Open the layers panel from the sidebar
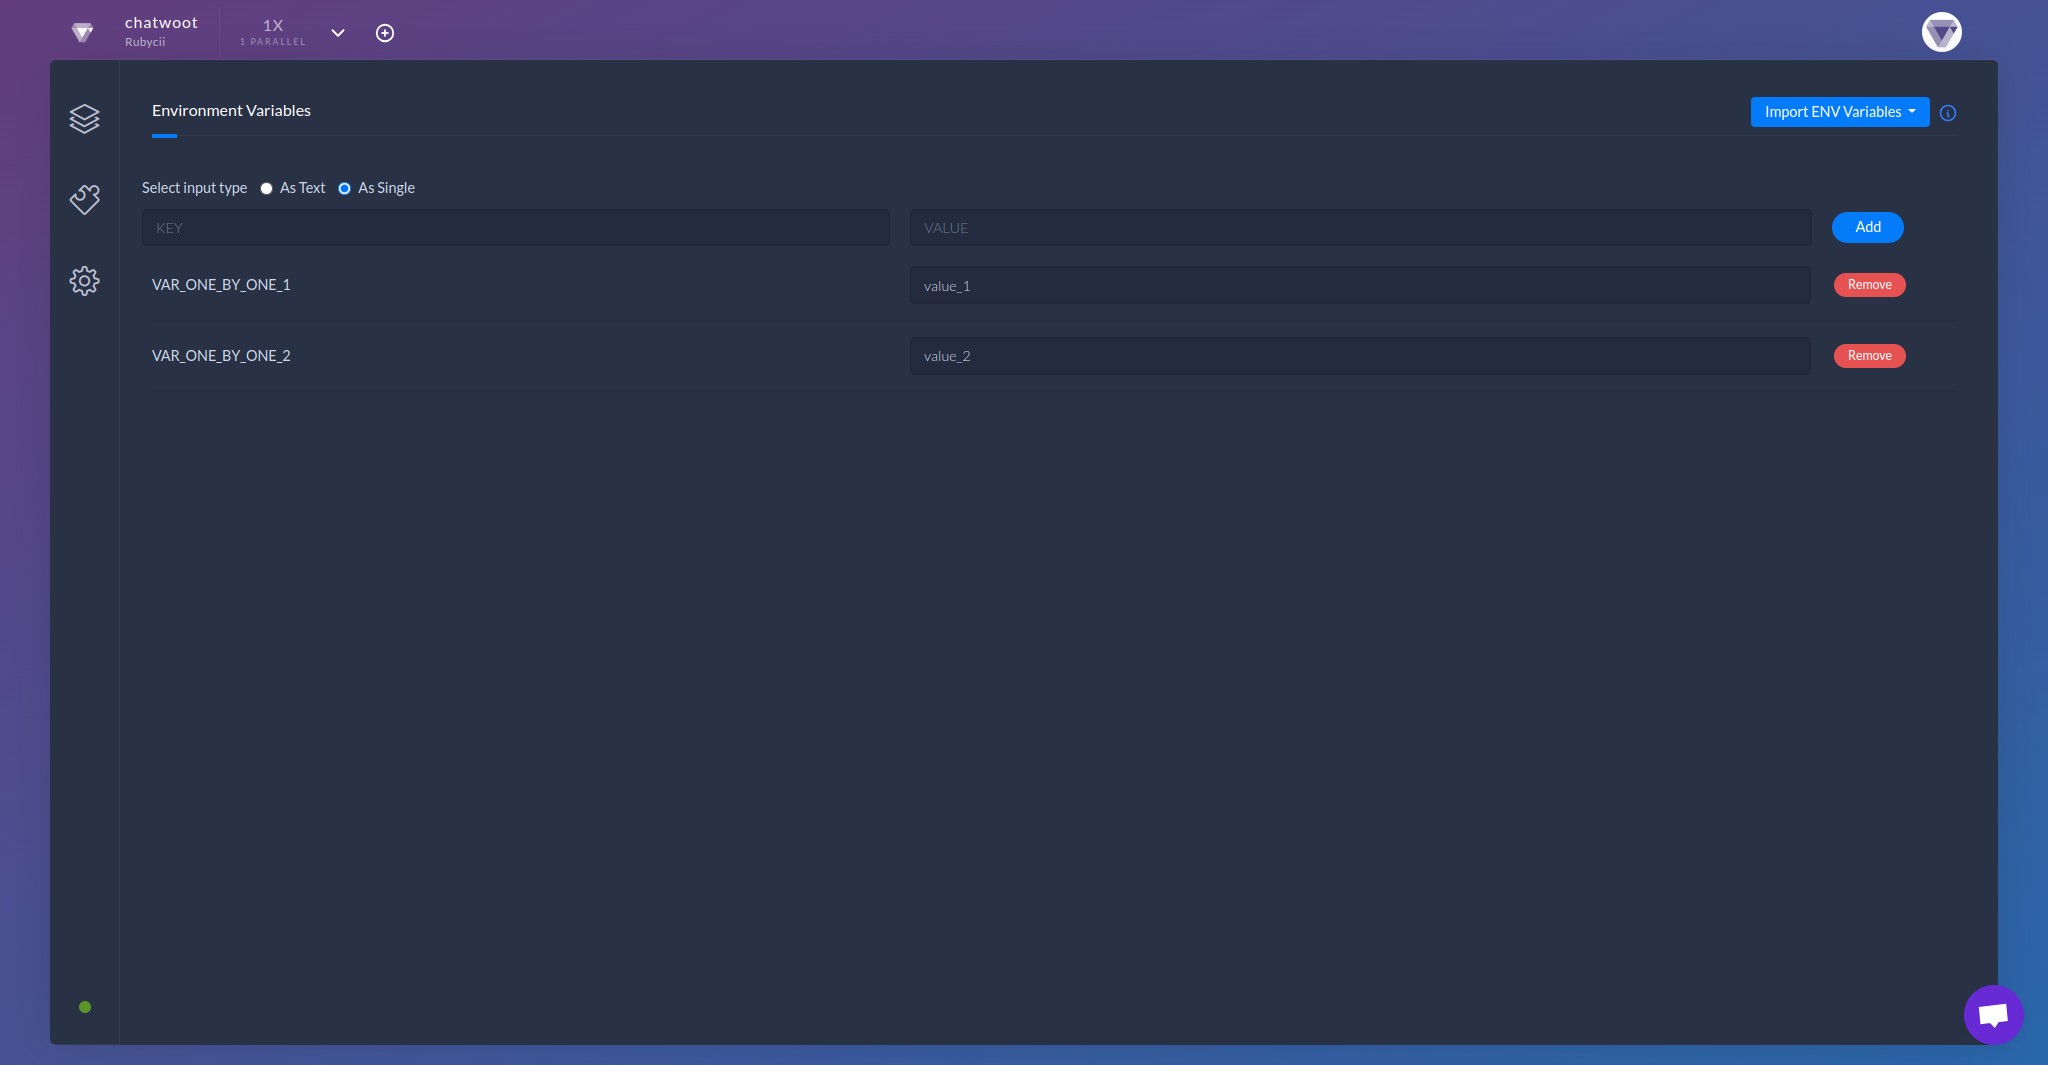Image resolution: width=2048 pixels, height=1065 pixels. tap(85, 118)
